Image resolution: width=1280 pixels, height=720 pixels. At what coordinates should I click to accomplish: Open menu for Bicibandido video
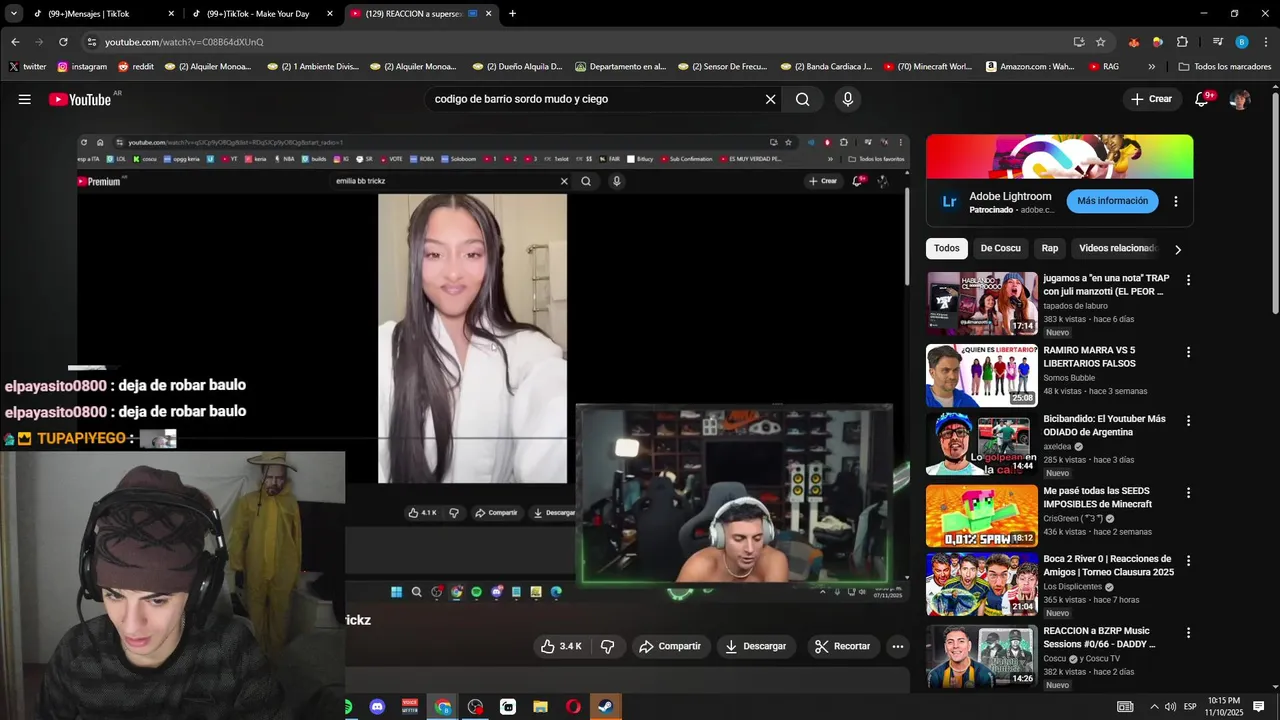1188,421
